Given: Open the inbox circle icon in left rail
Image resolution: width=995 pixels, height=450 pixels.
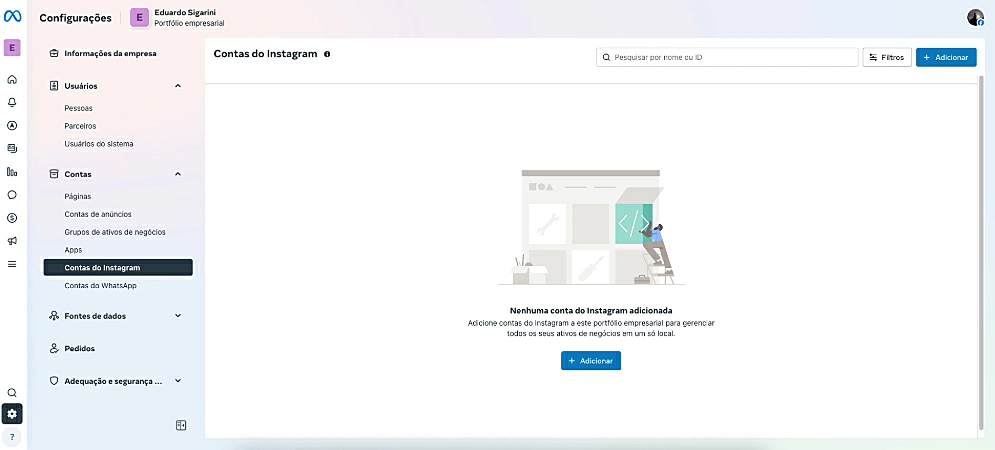Looking at the screenshot, I should click(12, 195).
